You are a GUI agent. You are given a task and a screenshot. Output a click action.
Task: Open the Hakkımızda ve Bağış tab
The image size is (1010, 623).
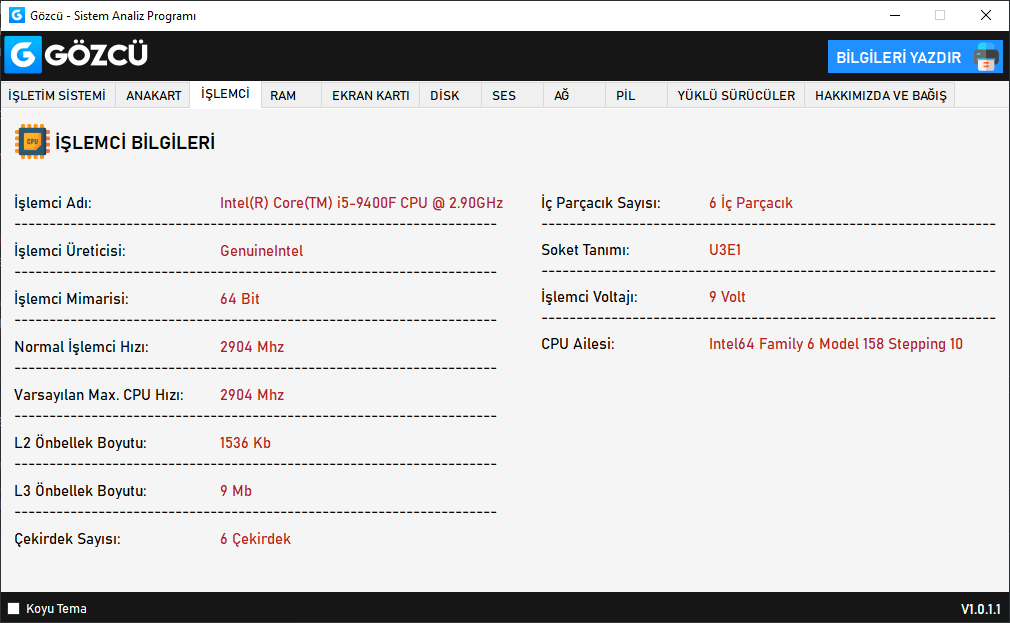click(x=881, y=95)
